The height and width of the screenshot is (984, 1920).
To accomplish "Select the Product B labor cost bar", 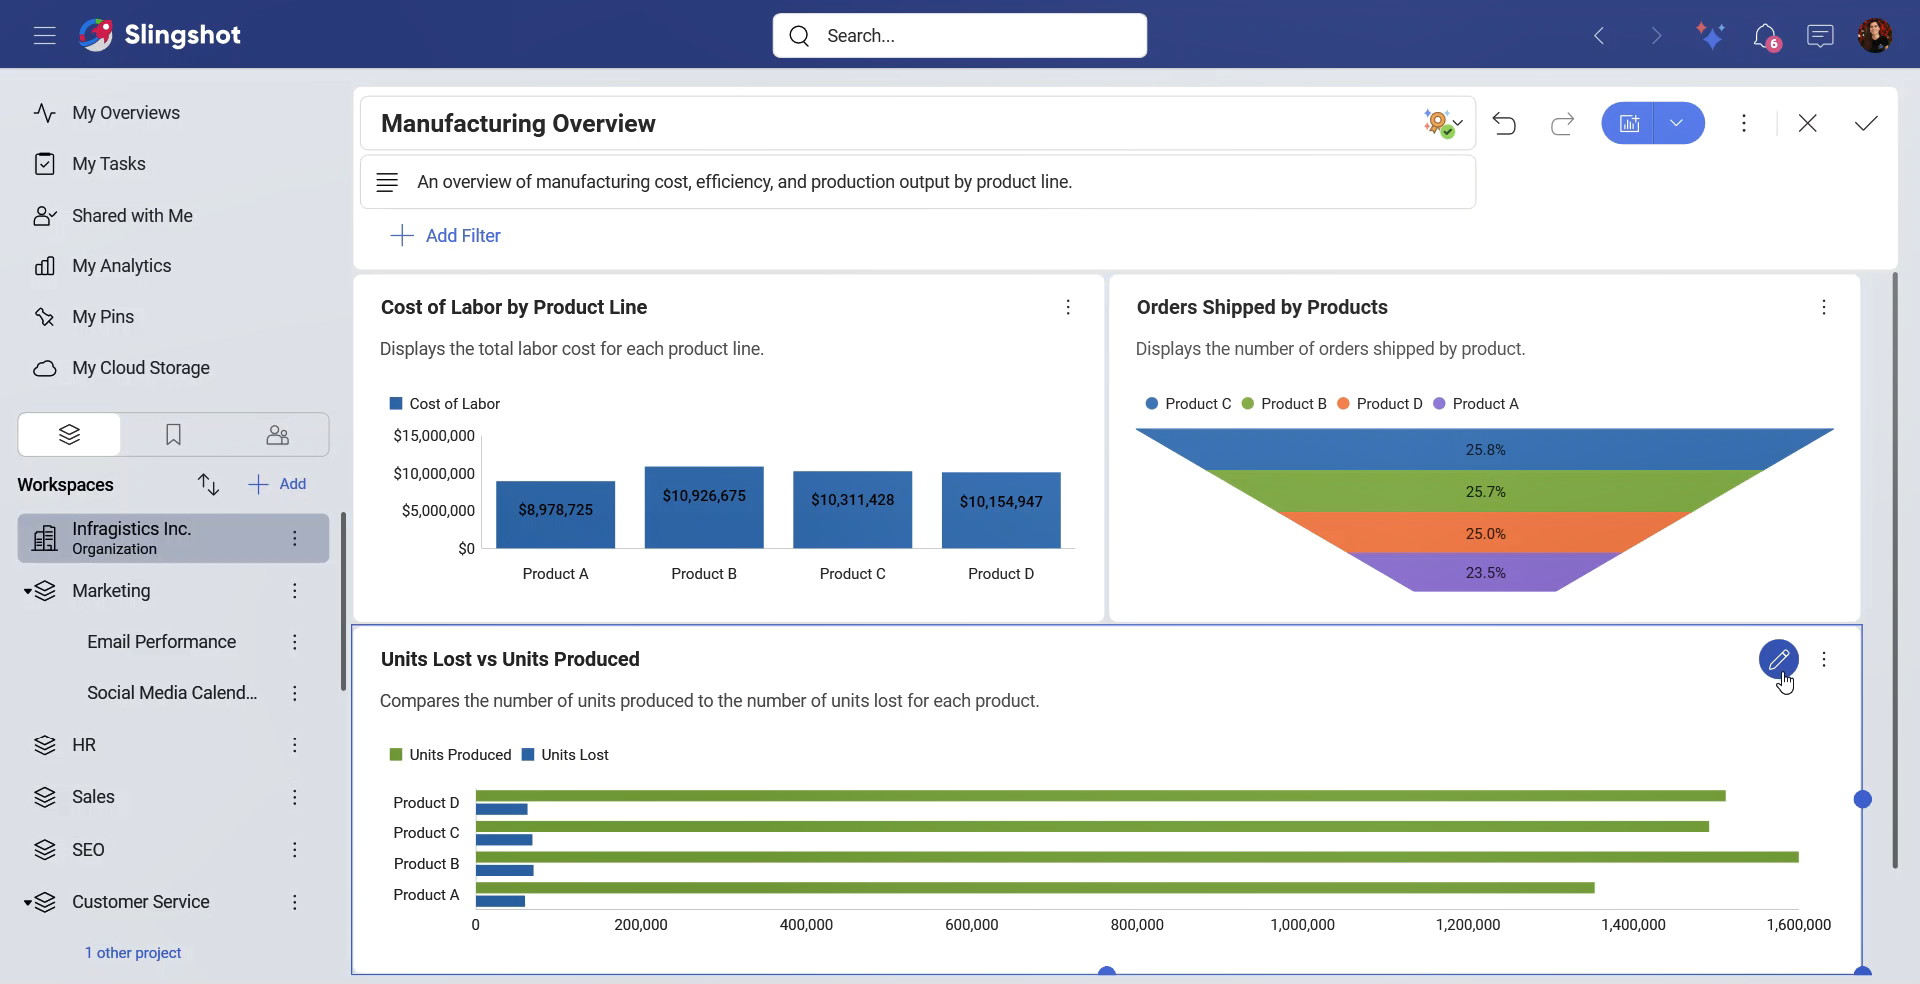I will tap(704, 507).
